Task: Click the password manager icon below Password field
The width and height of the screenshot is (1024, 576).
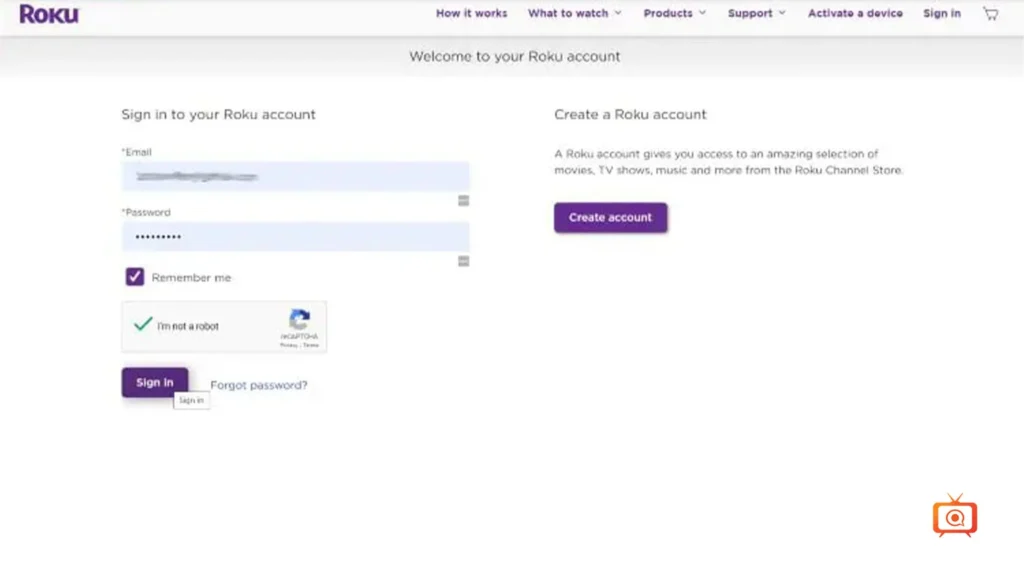Action: tap(463, 261)
